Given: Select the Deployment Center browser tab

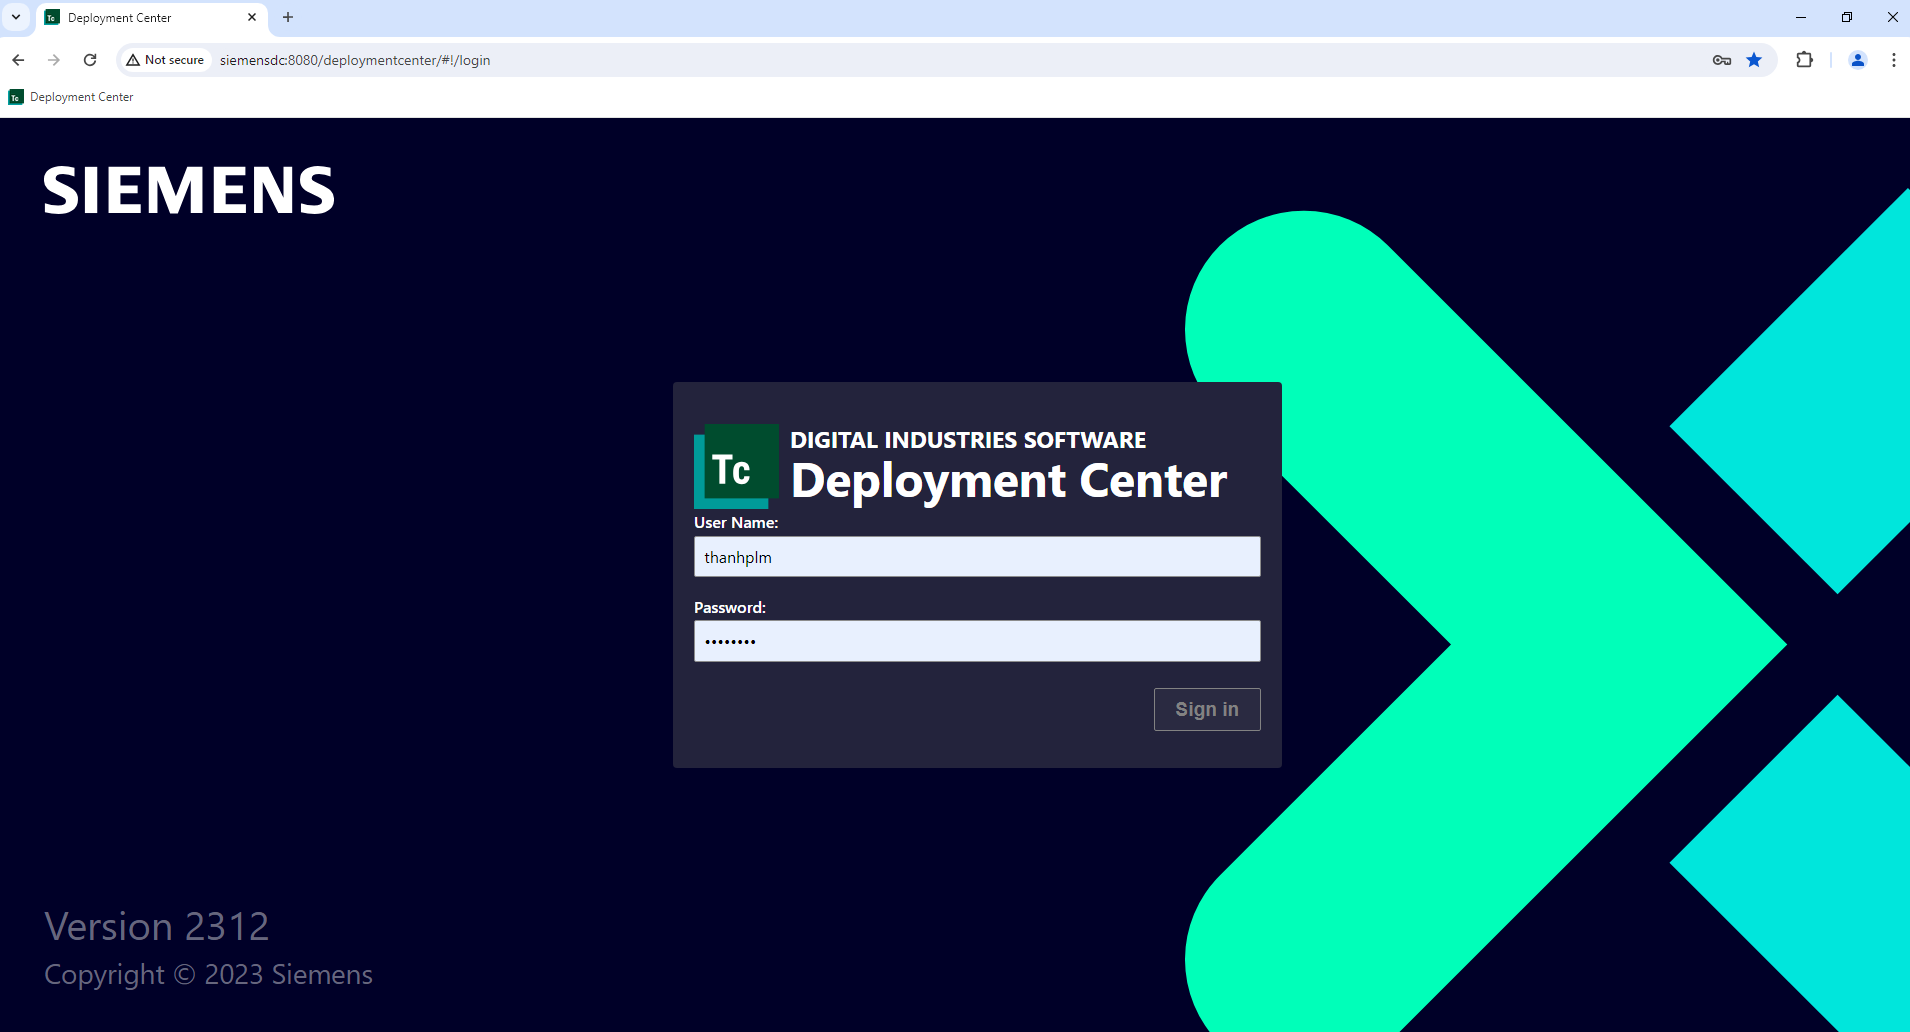Looking at the screenshot, I should tap(140, 18).
